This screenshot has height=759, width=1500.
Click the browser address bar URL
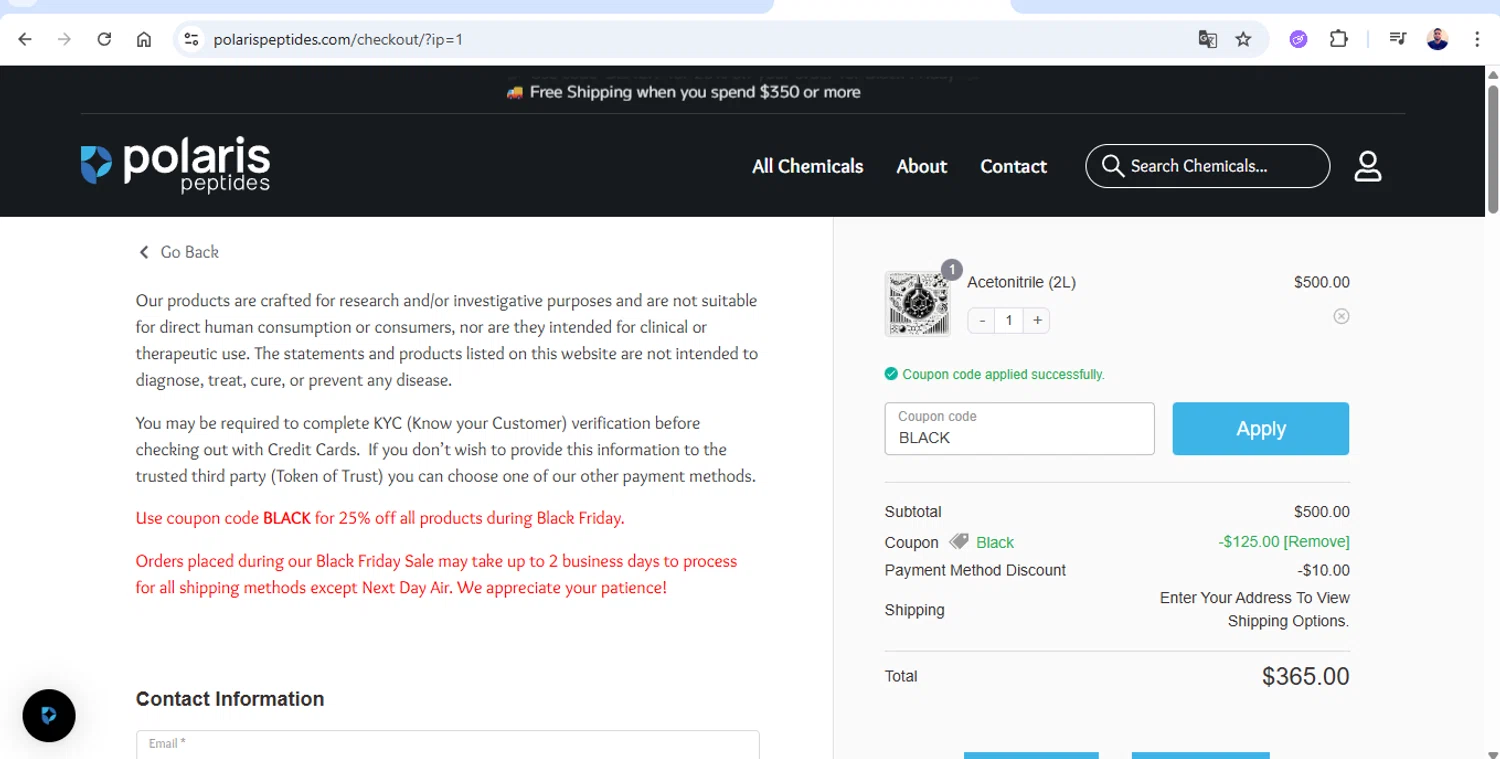338,39
